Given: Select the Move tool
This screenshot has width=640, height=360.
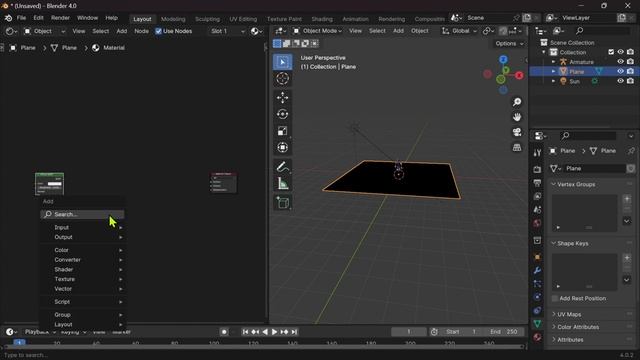Looking at the screenshot, I should point(282,98).
